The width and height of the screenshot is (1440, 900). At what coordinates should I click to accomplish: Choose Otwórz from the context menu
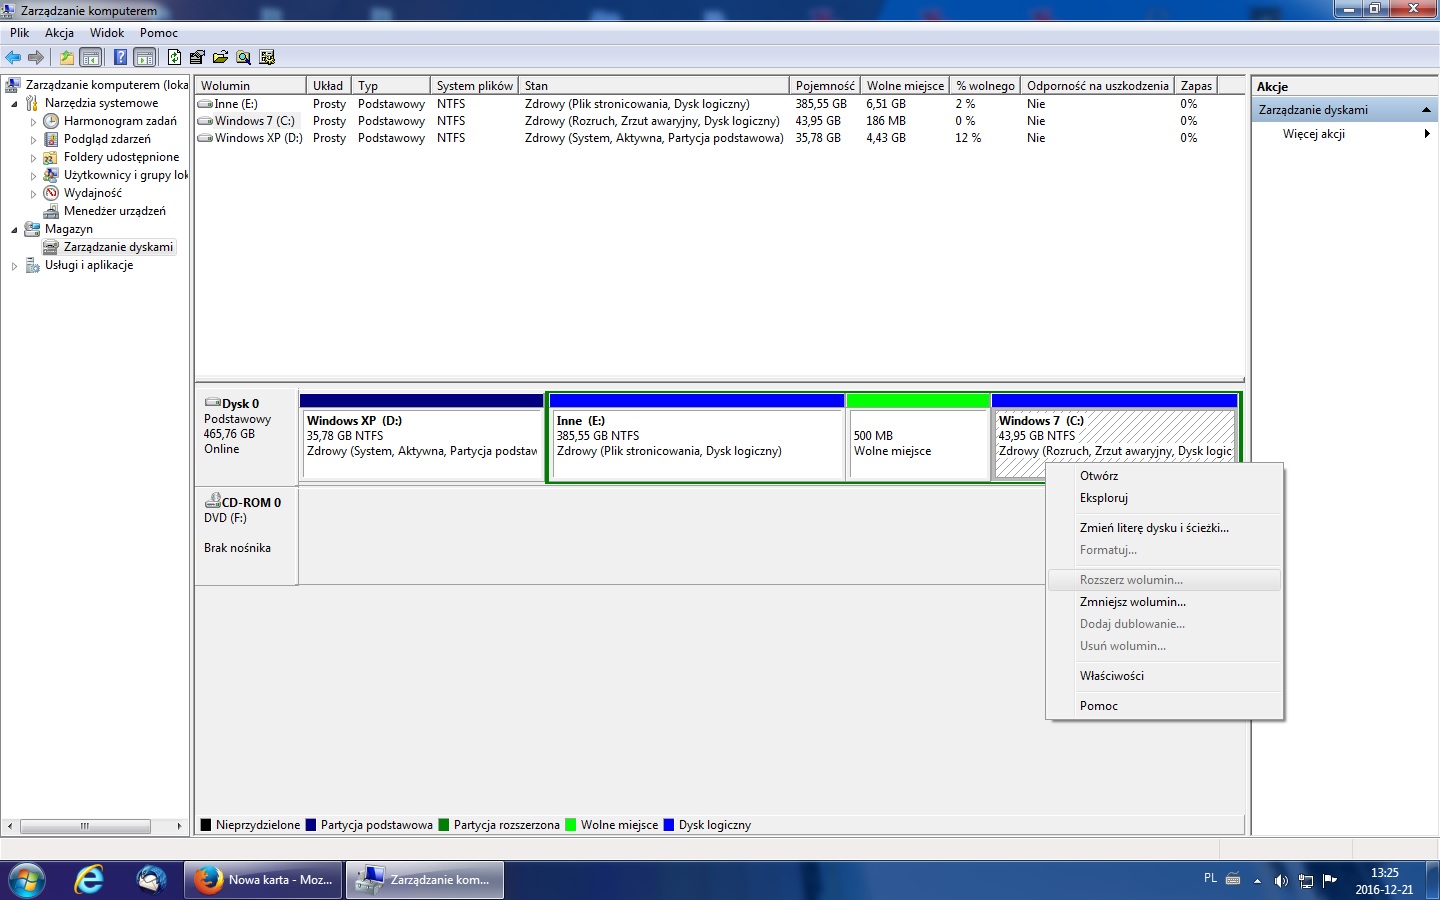(x=1164, y=476)
